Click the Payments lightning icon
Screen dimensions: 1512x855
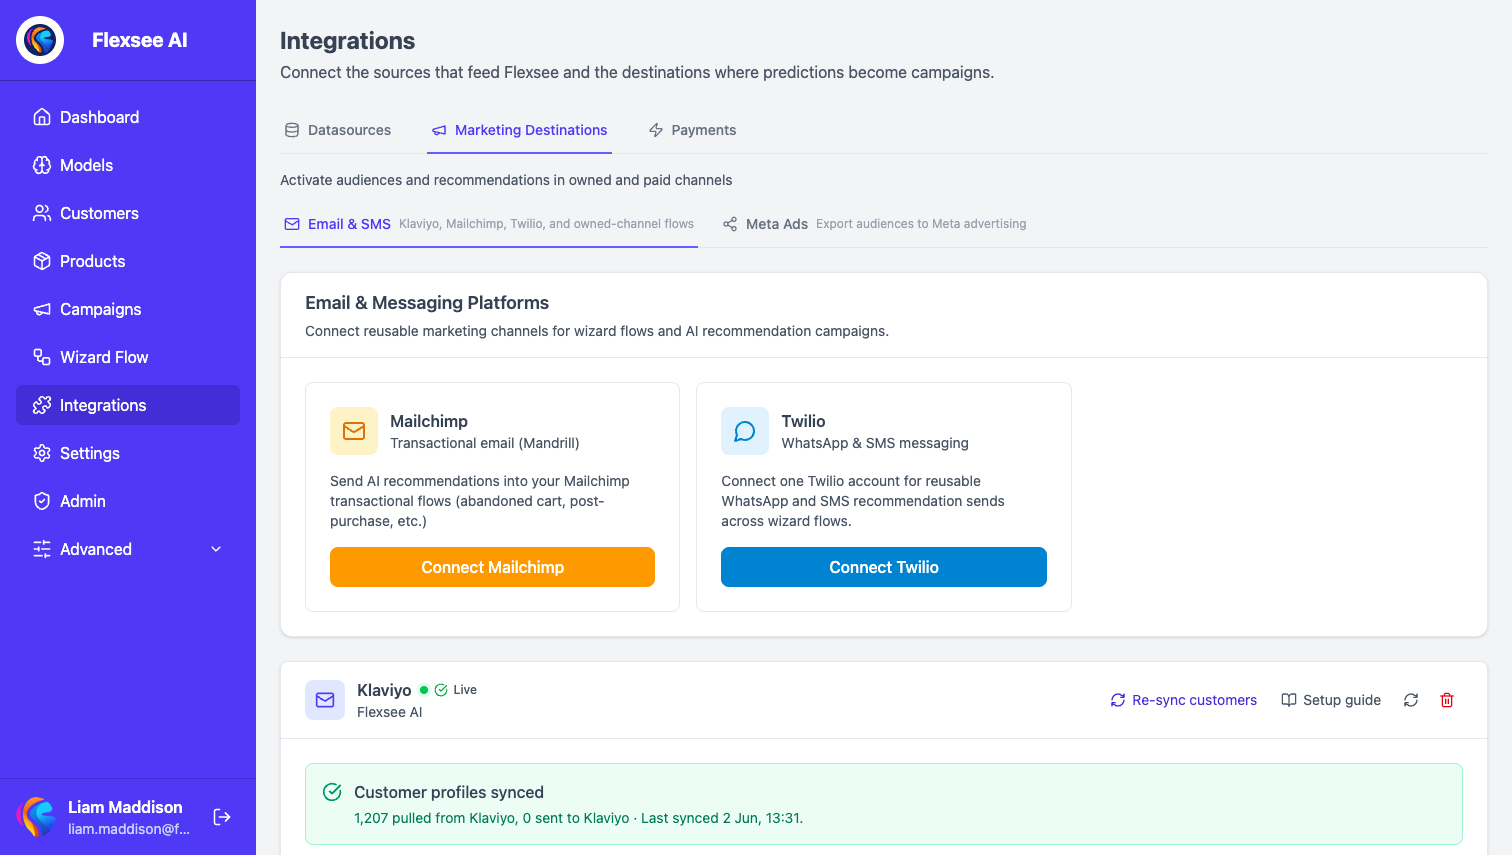(x=656, y=130)
